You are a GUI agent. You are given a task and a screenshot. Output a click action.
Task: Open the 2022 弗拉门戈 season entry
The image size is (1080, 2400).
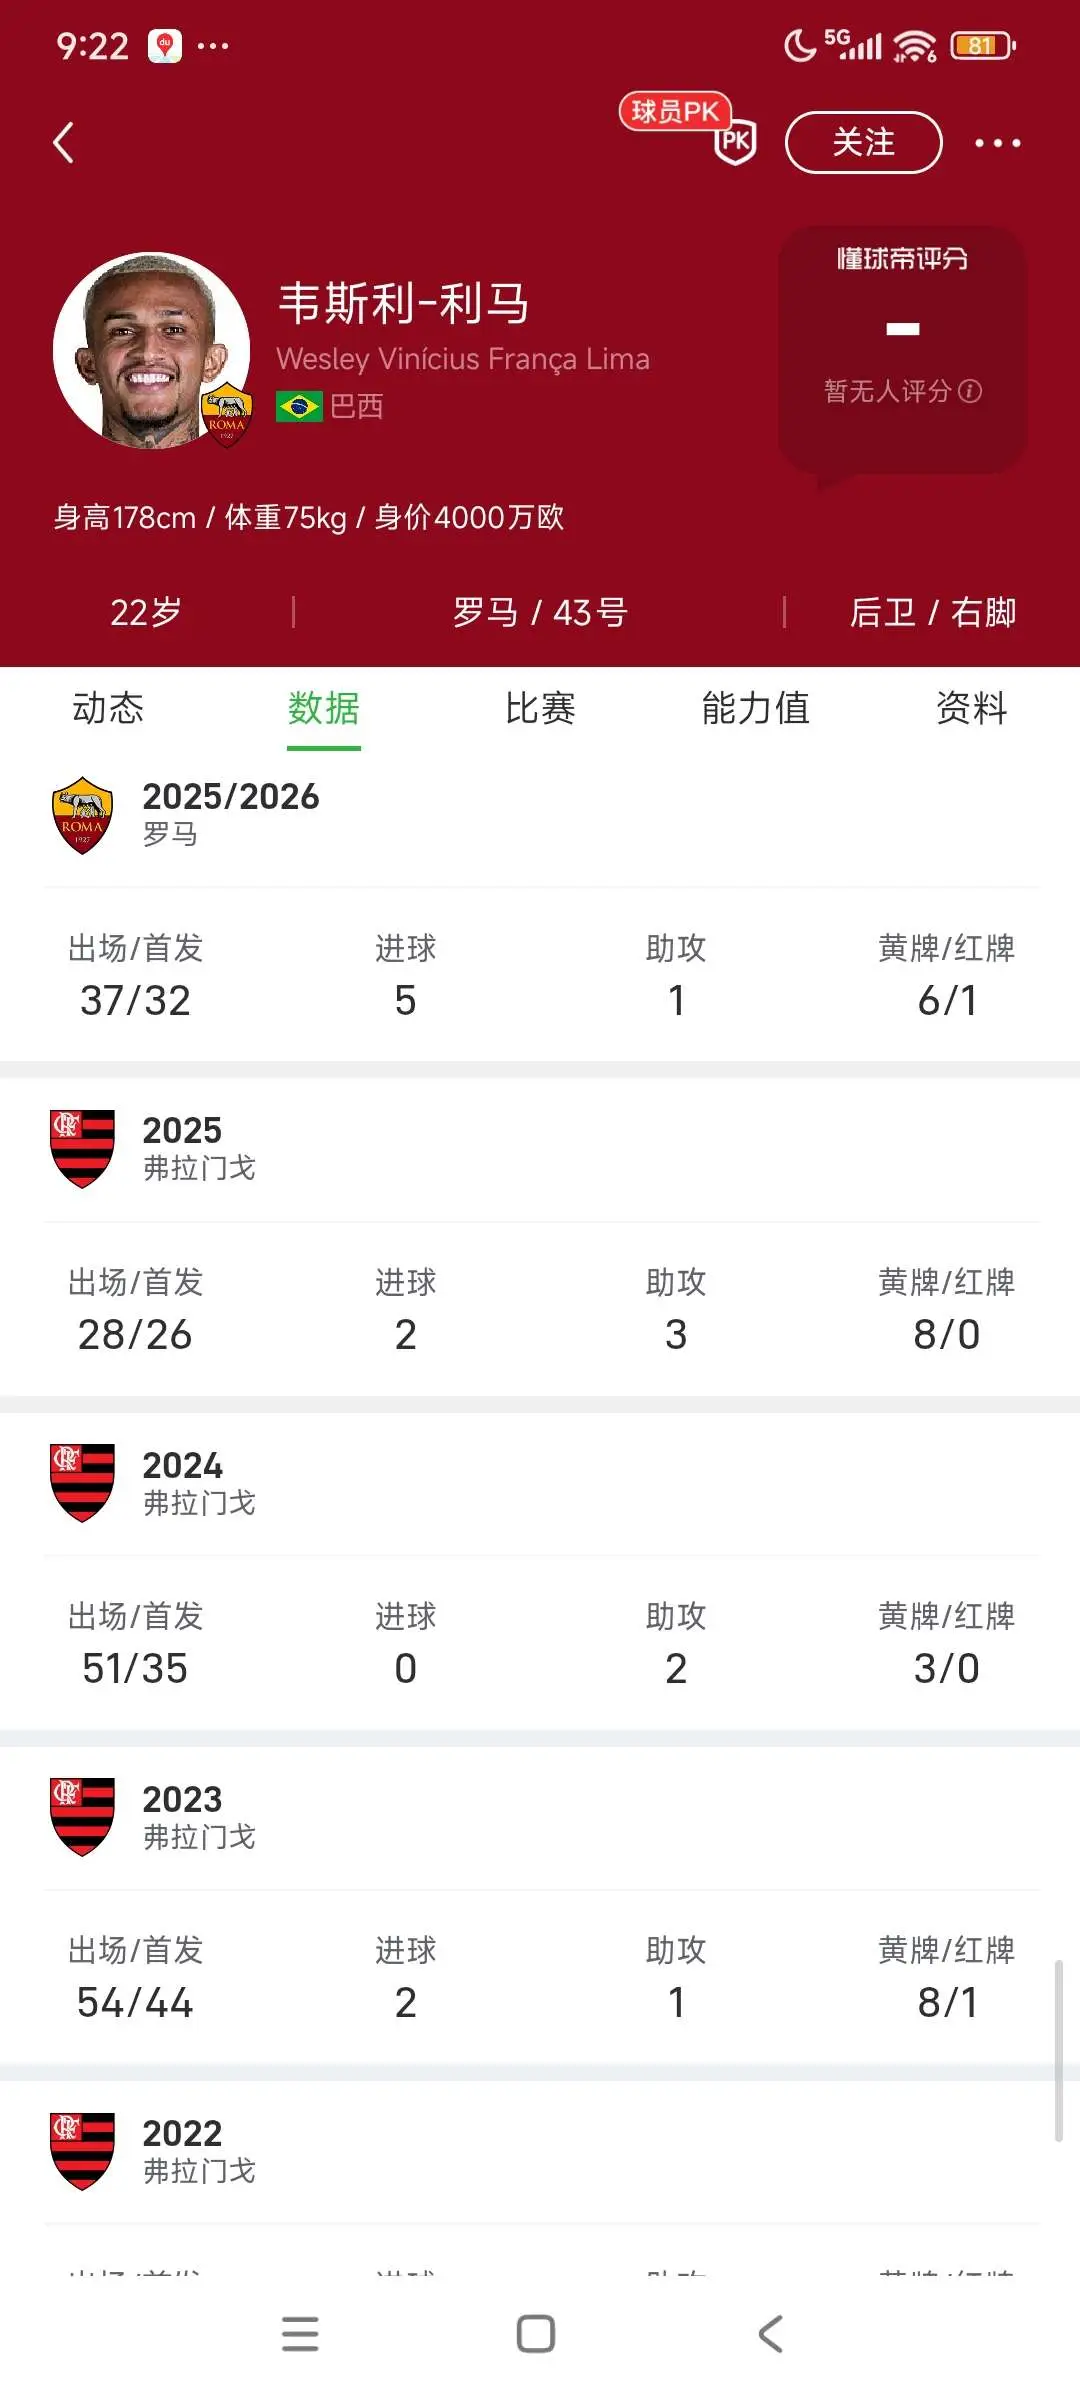click(540, 2150)
